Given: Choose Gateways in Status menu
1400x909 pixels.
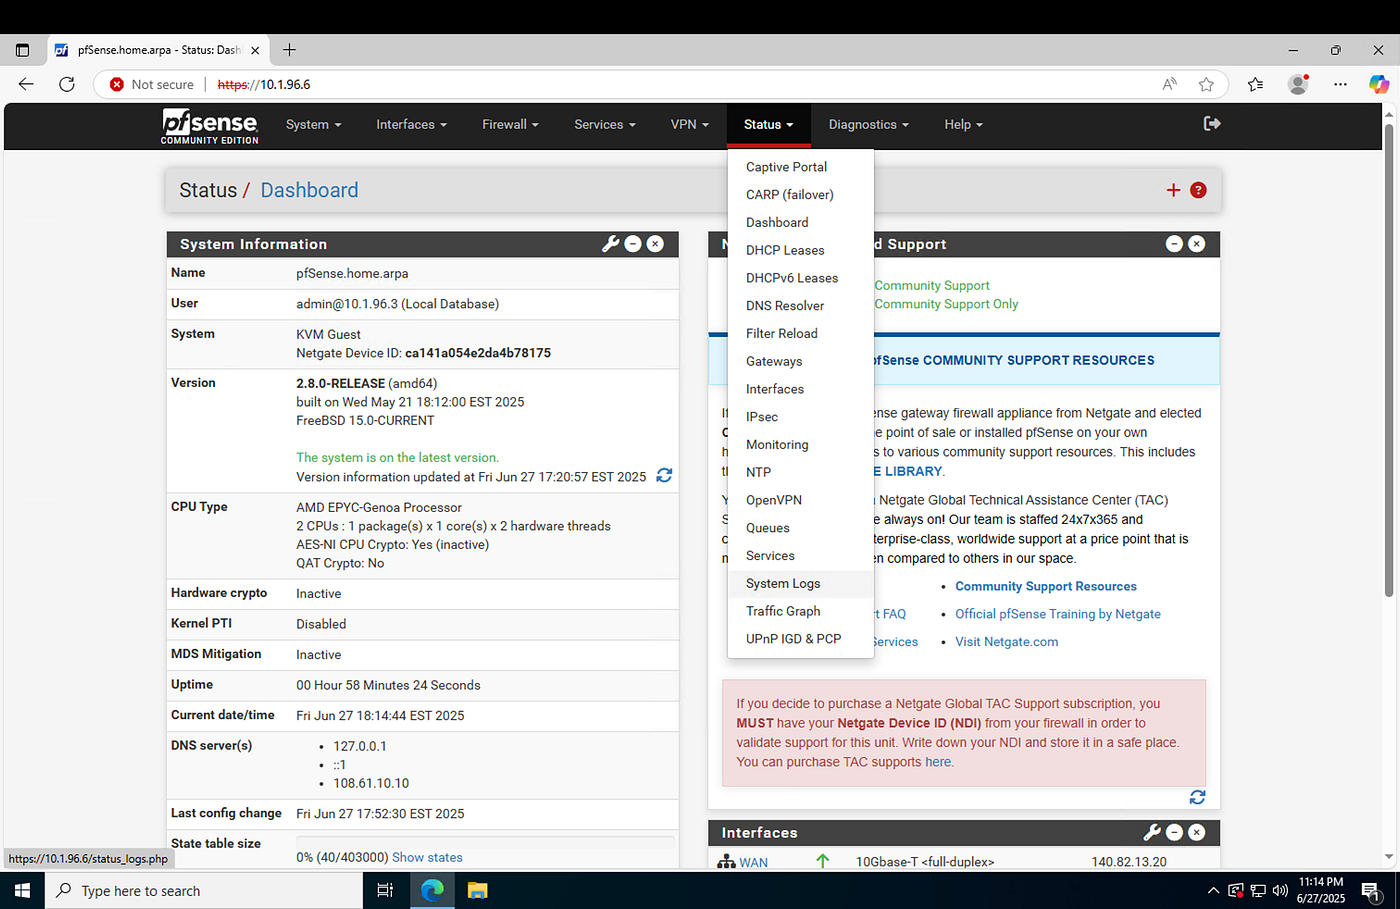Looking at the screenshot, I should click(x=800, y=361).
